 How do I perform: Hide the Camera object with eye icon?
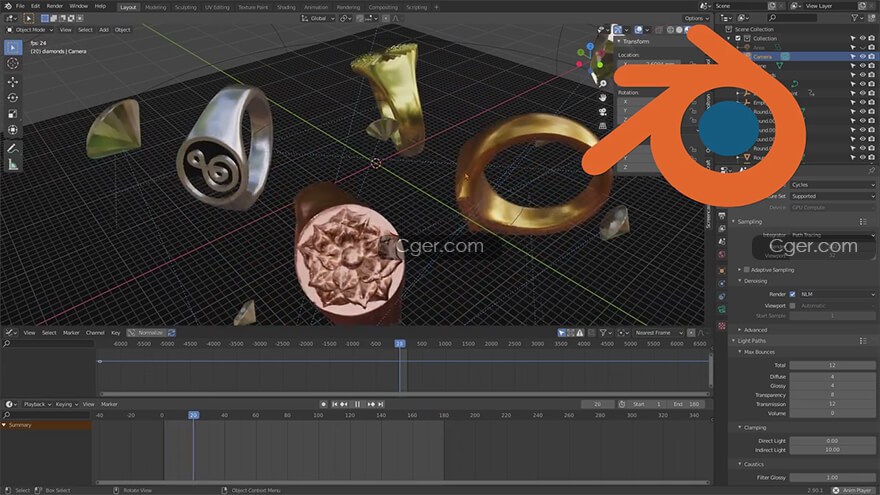coord(863,57)
